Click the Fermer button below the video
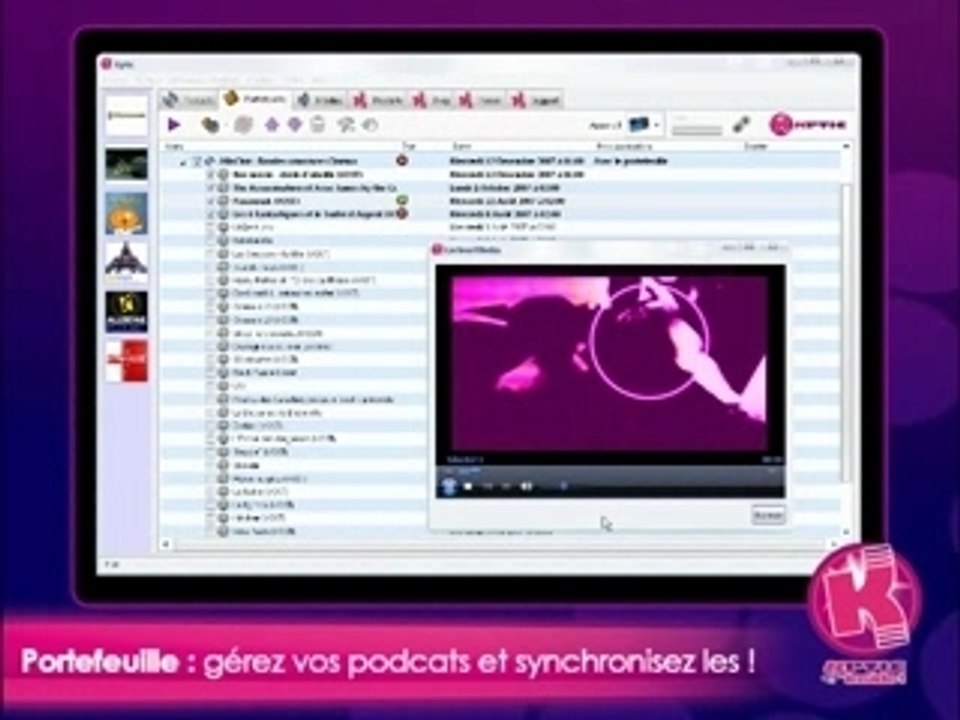 (768, 515)
